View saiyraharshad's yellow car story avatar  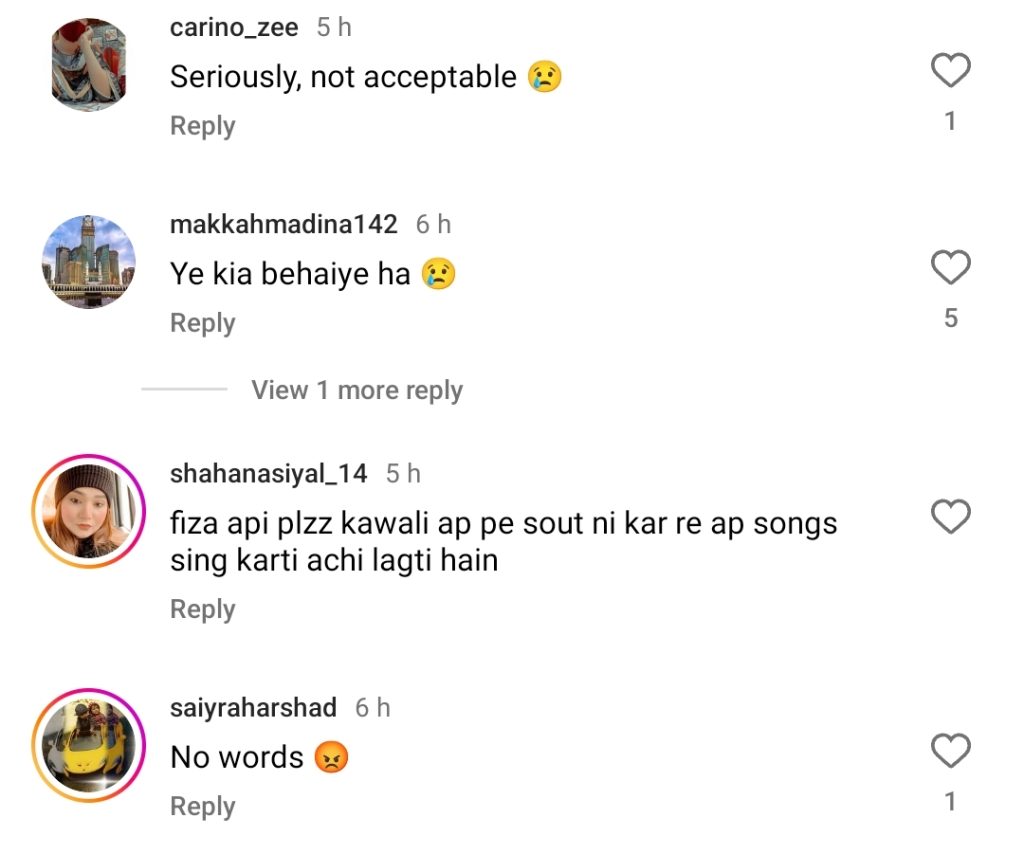(x=88, y=746)
